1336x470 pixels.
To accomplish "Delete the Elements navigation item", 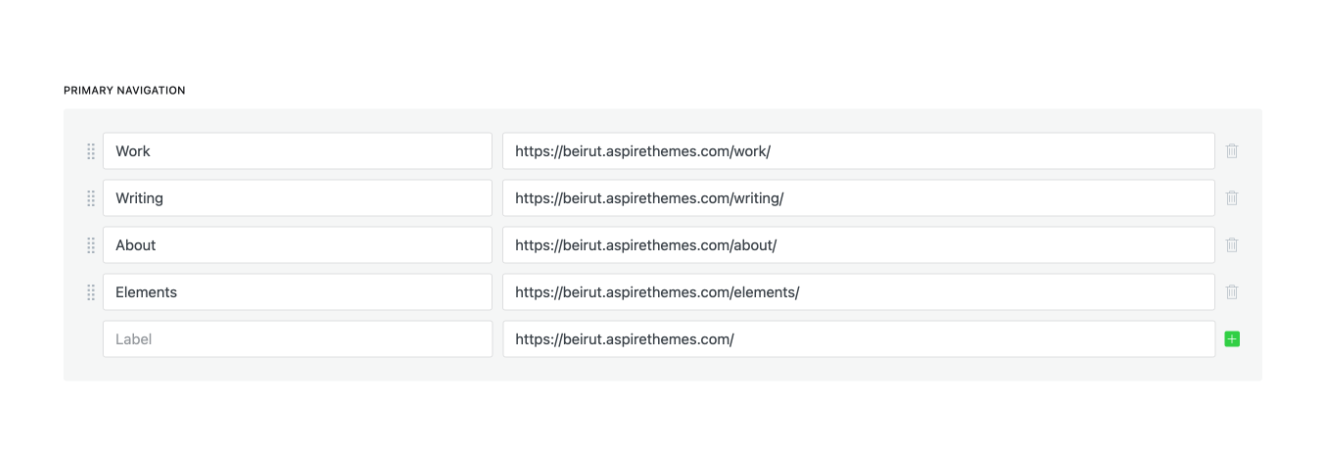I will [1232, 292].
